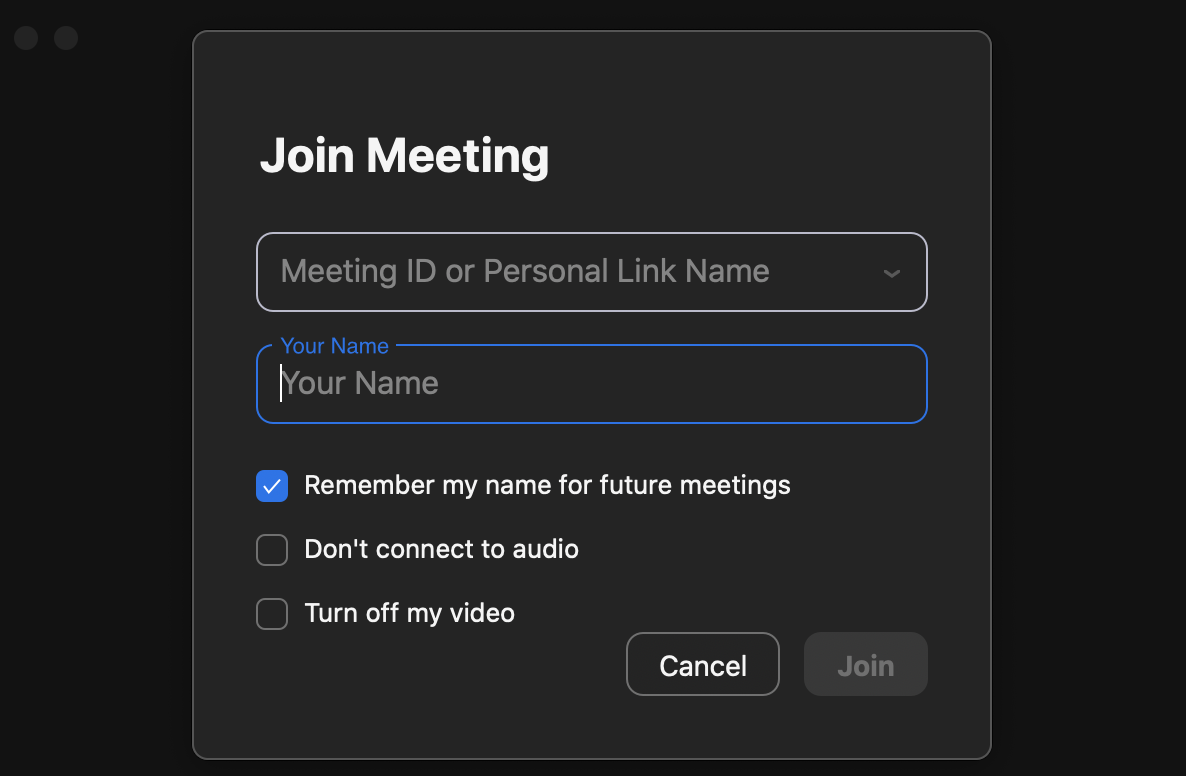Check the Turn off my video box
Screen dimensions: 1186x776
point(272,613)
